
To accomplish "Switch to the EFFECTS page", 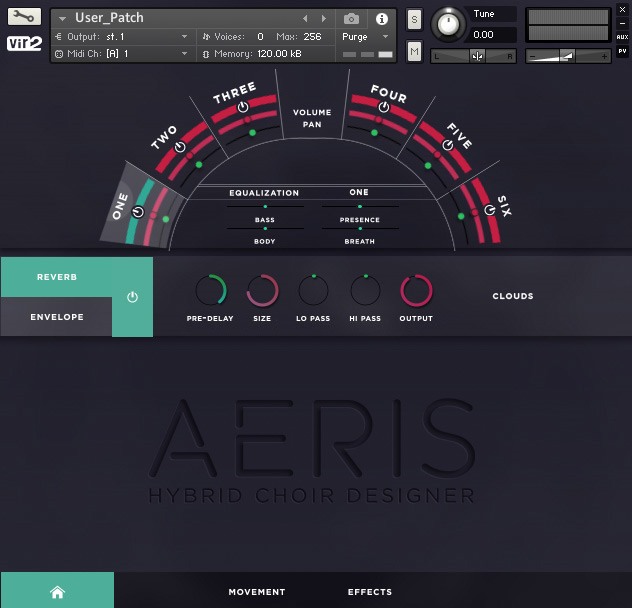I will (370, 592).
